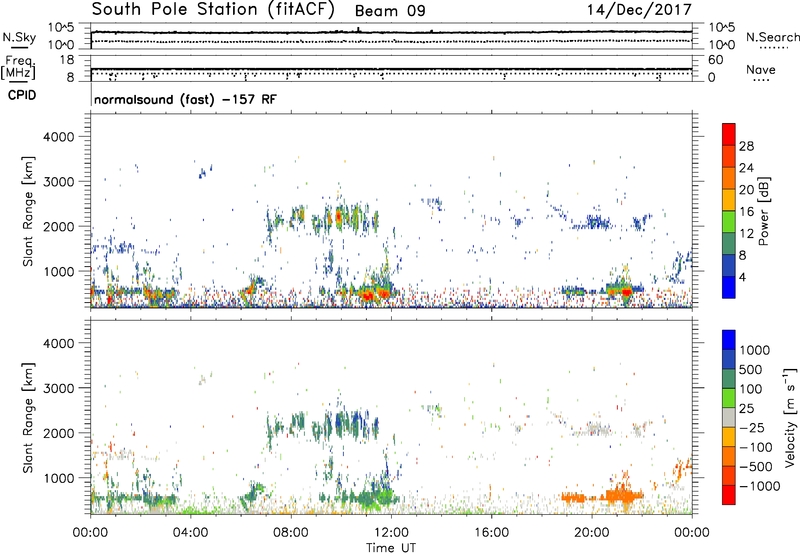Click the 'Freq. [MHz]' axis label
This screenshot has width=800, height=554.
pyautogui.click(x=18, y=67)
